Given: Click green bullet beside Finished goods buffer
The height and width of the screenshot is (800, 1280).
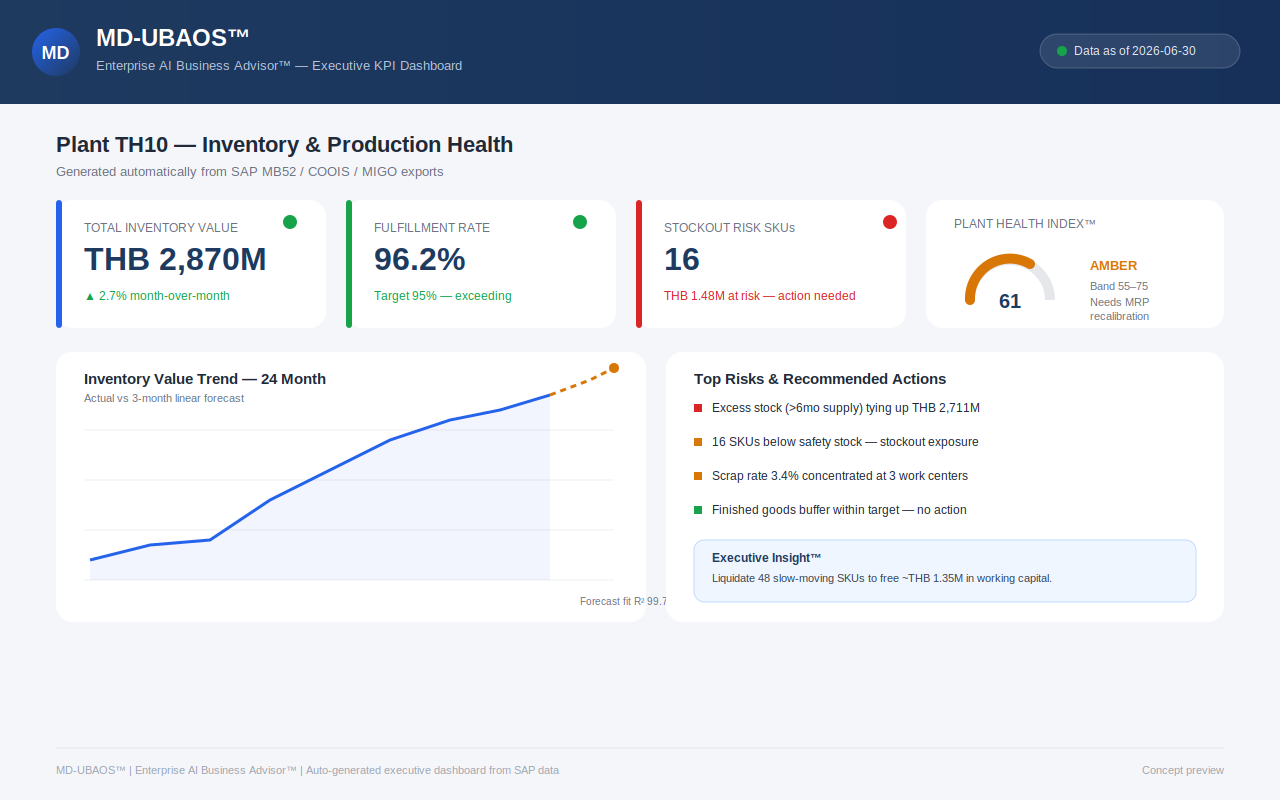Looking at the screenshot, I should tap(698, 510).
